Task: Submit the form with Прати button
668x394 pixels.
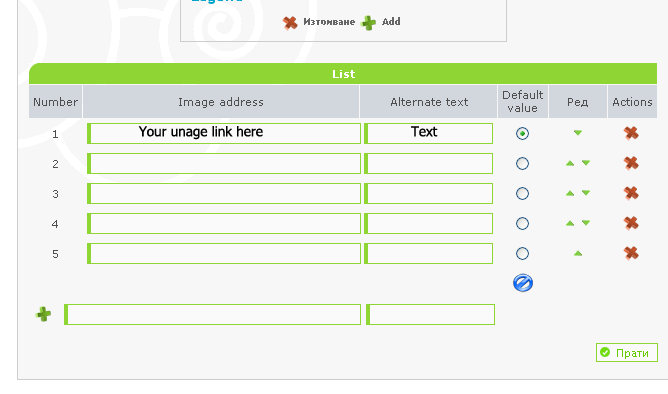Action: coord(627,353)
